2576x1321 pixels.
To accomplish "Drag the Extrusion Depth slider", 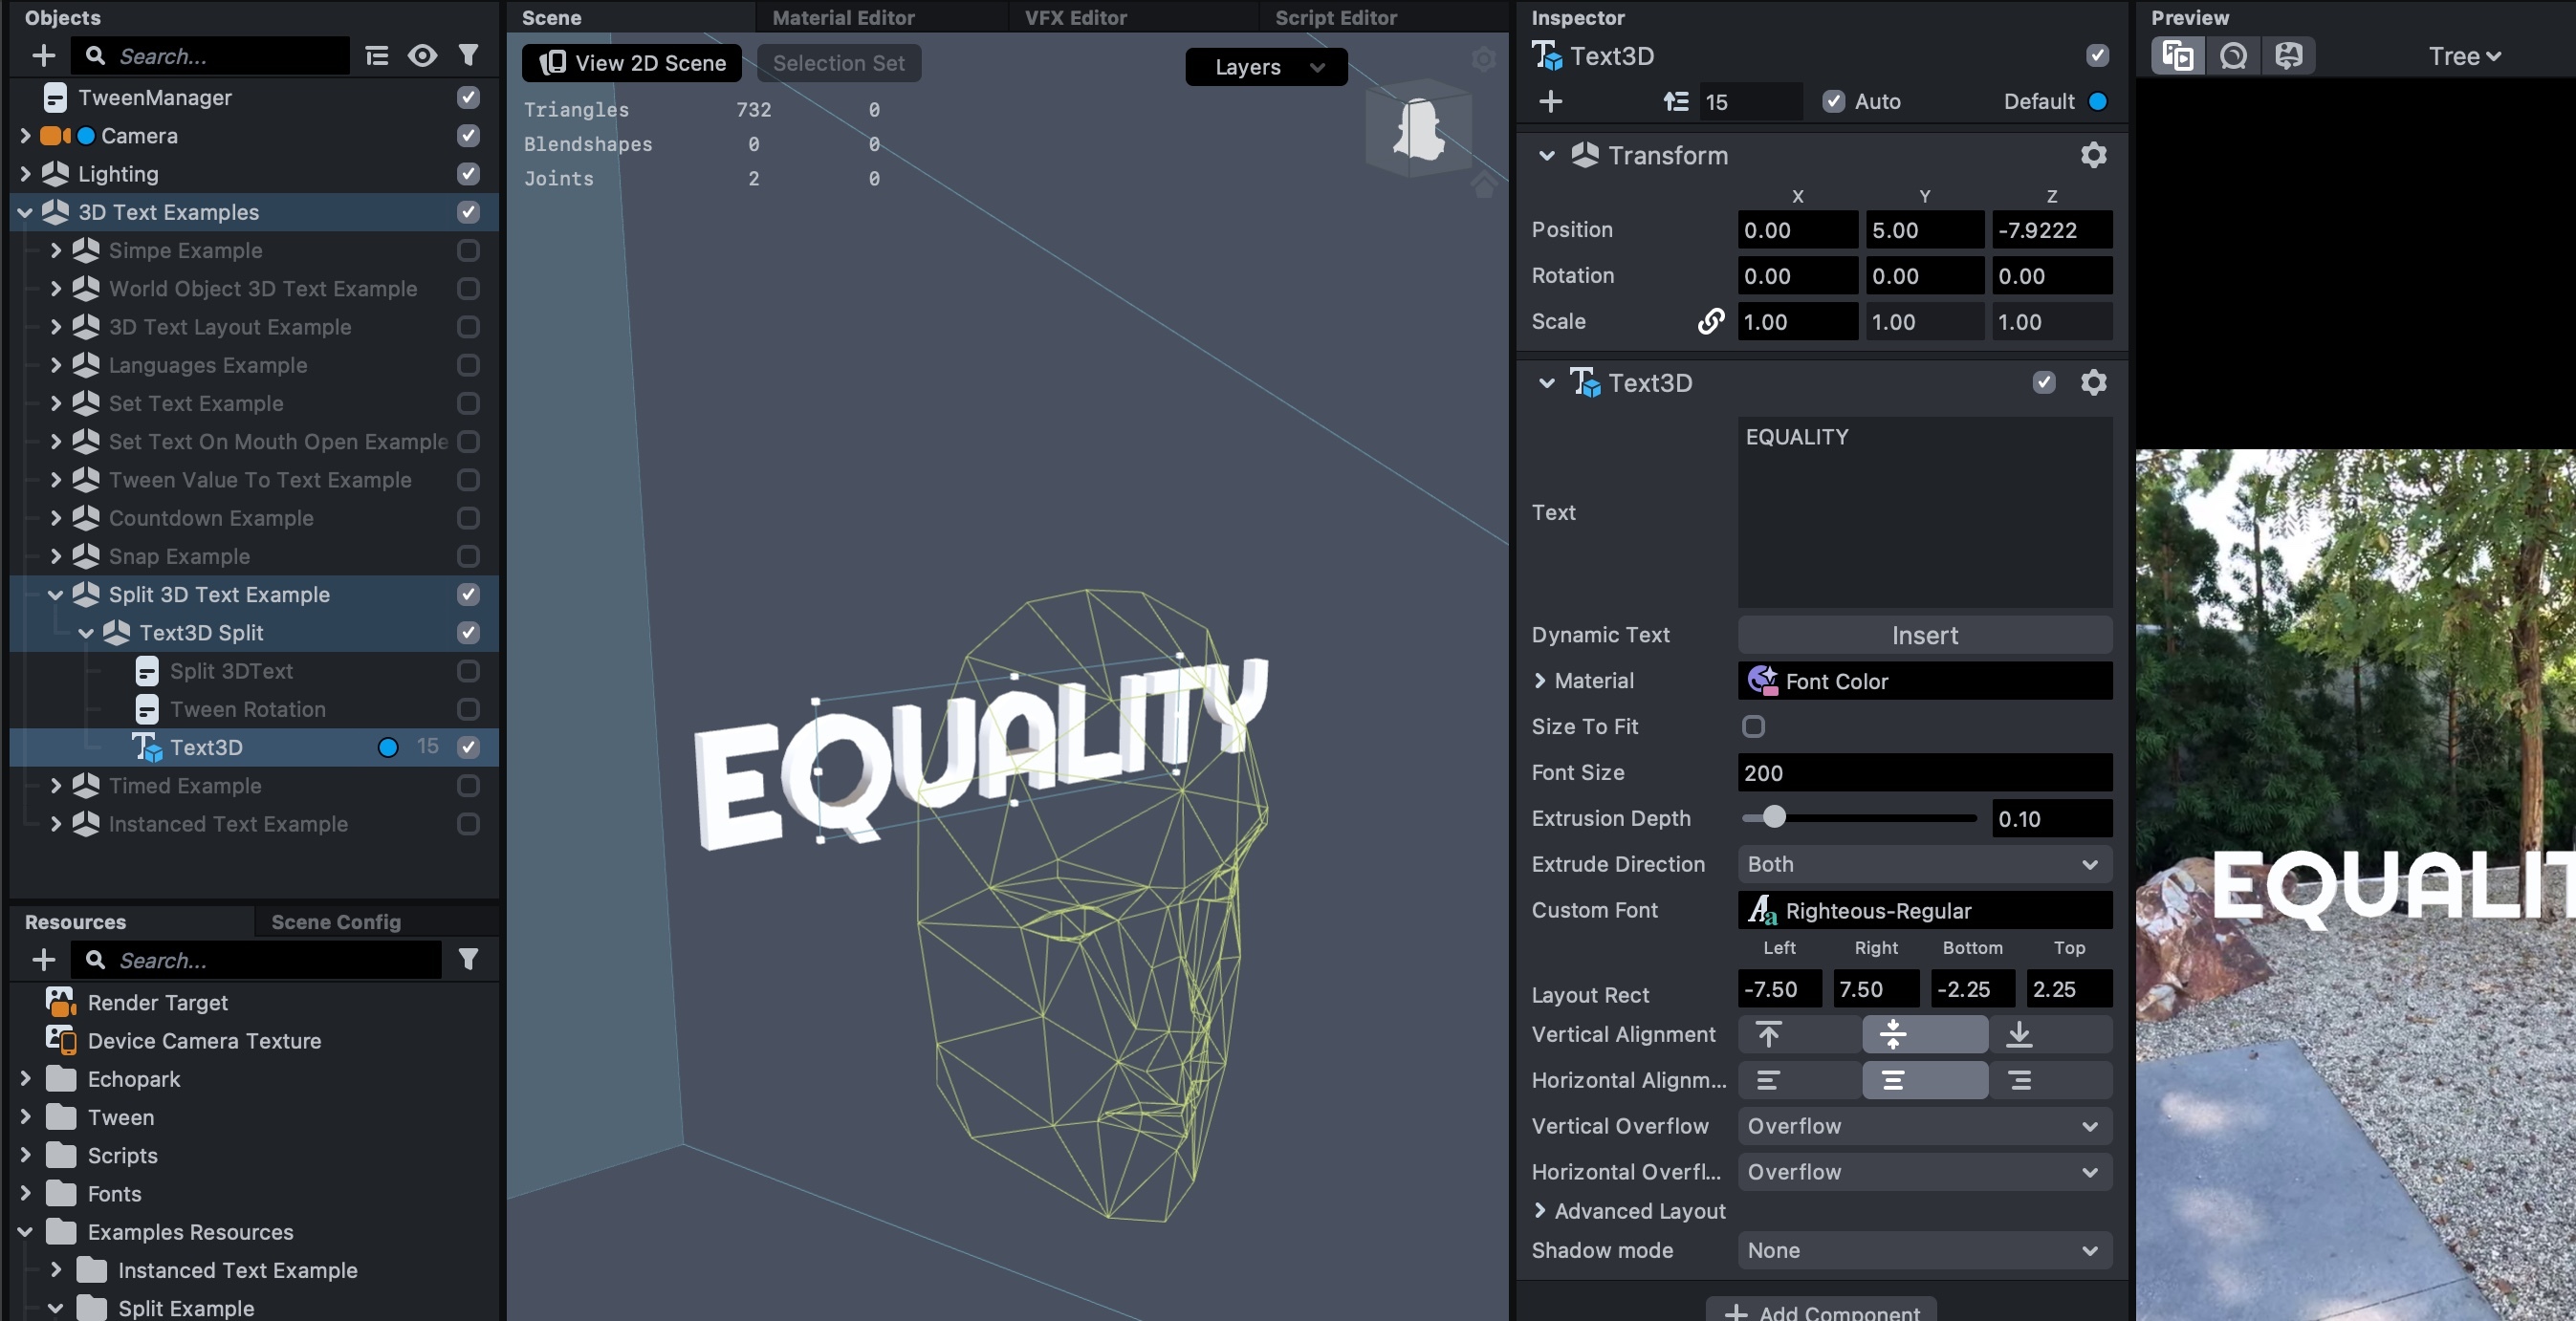I will pyautogui.click(x=1773, y=817).
